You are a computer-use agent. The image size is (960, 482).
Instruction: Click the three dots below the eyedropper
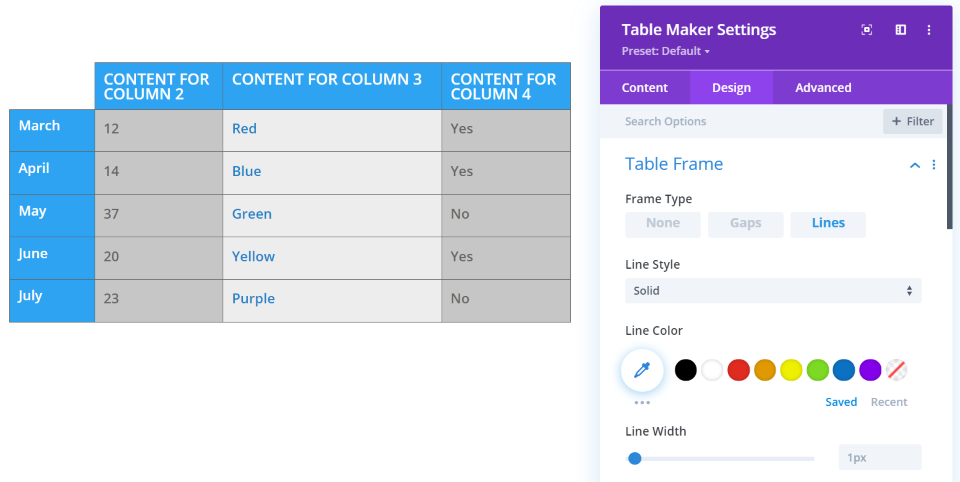642,402
